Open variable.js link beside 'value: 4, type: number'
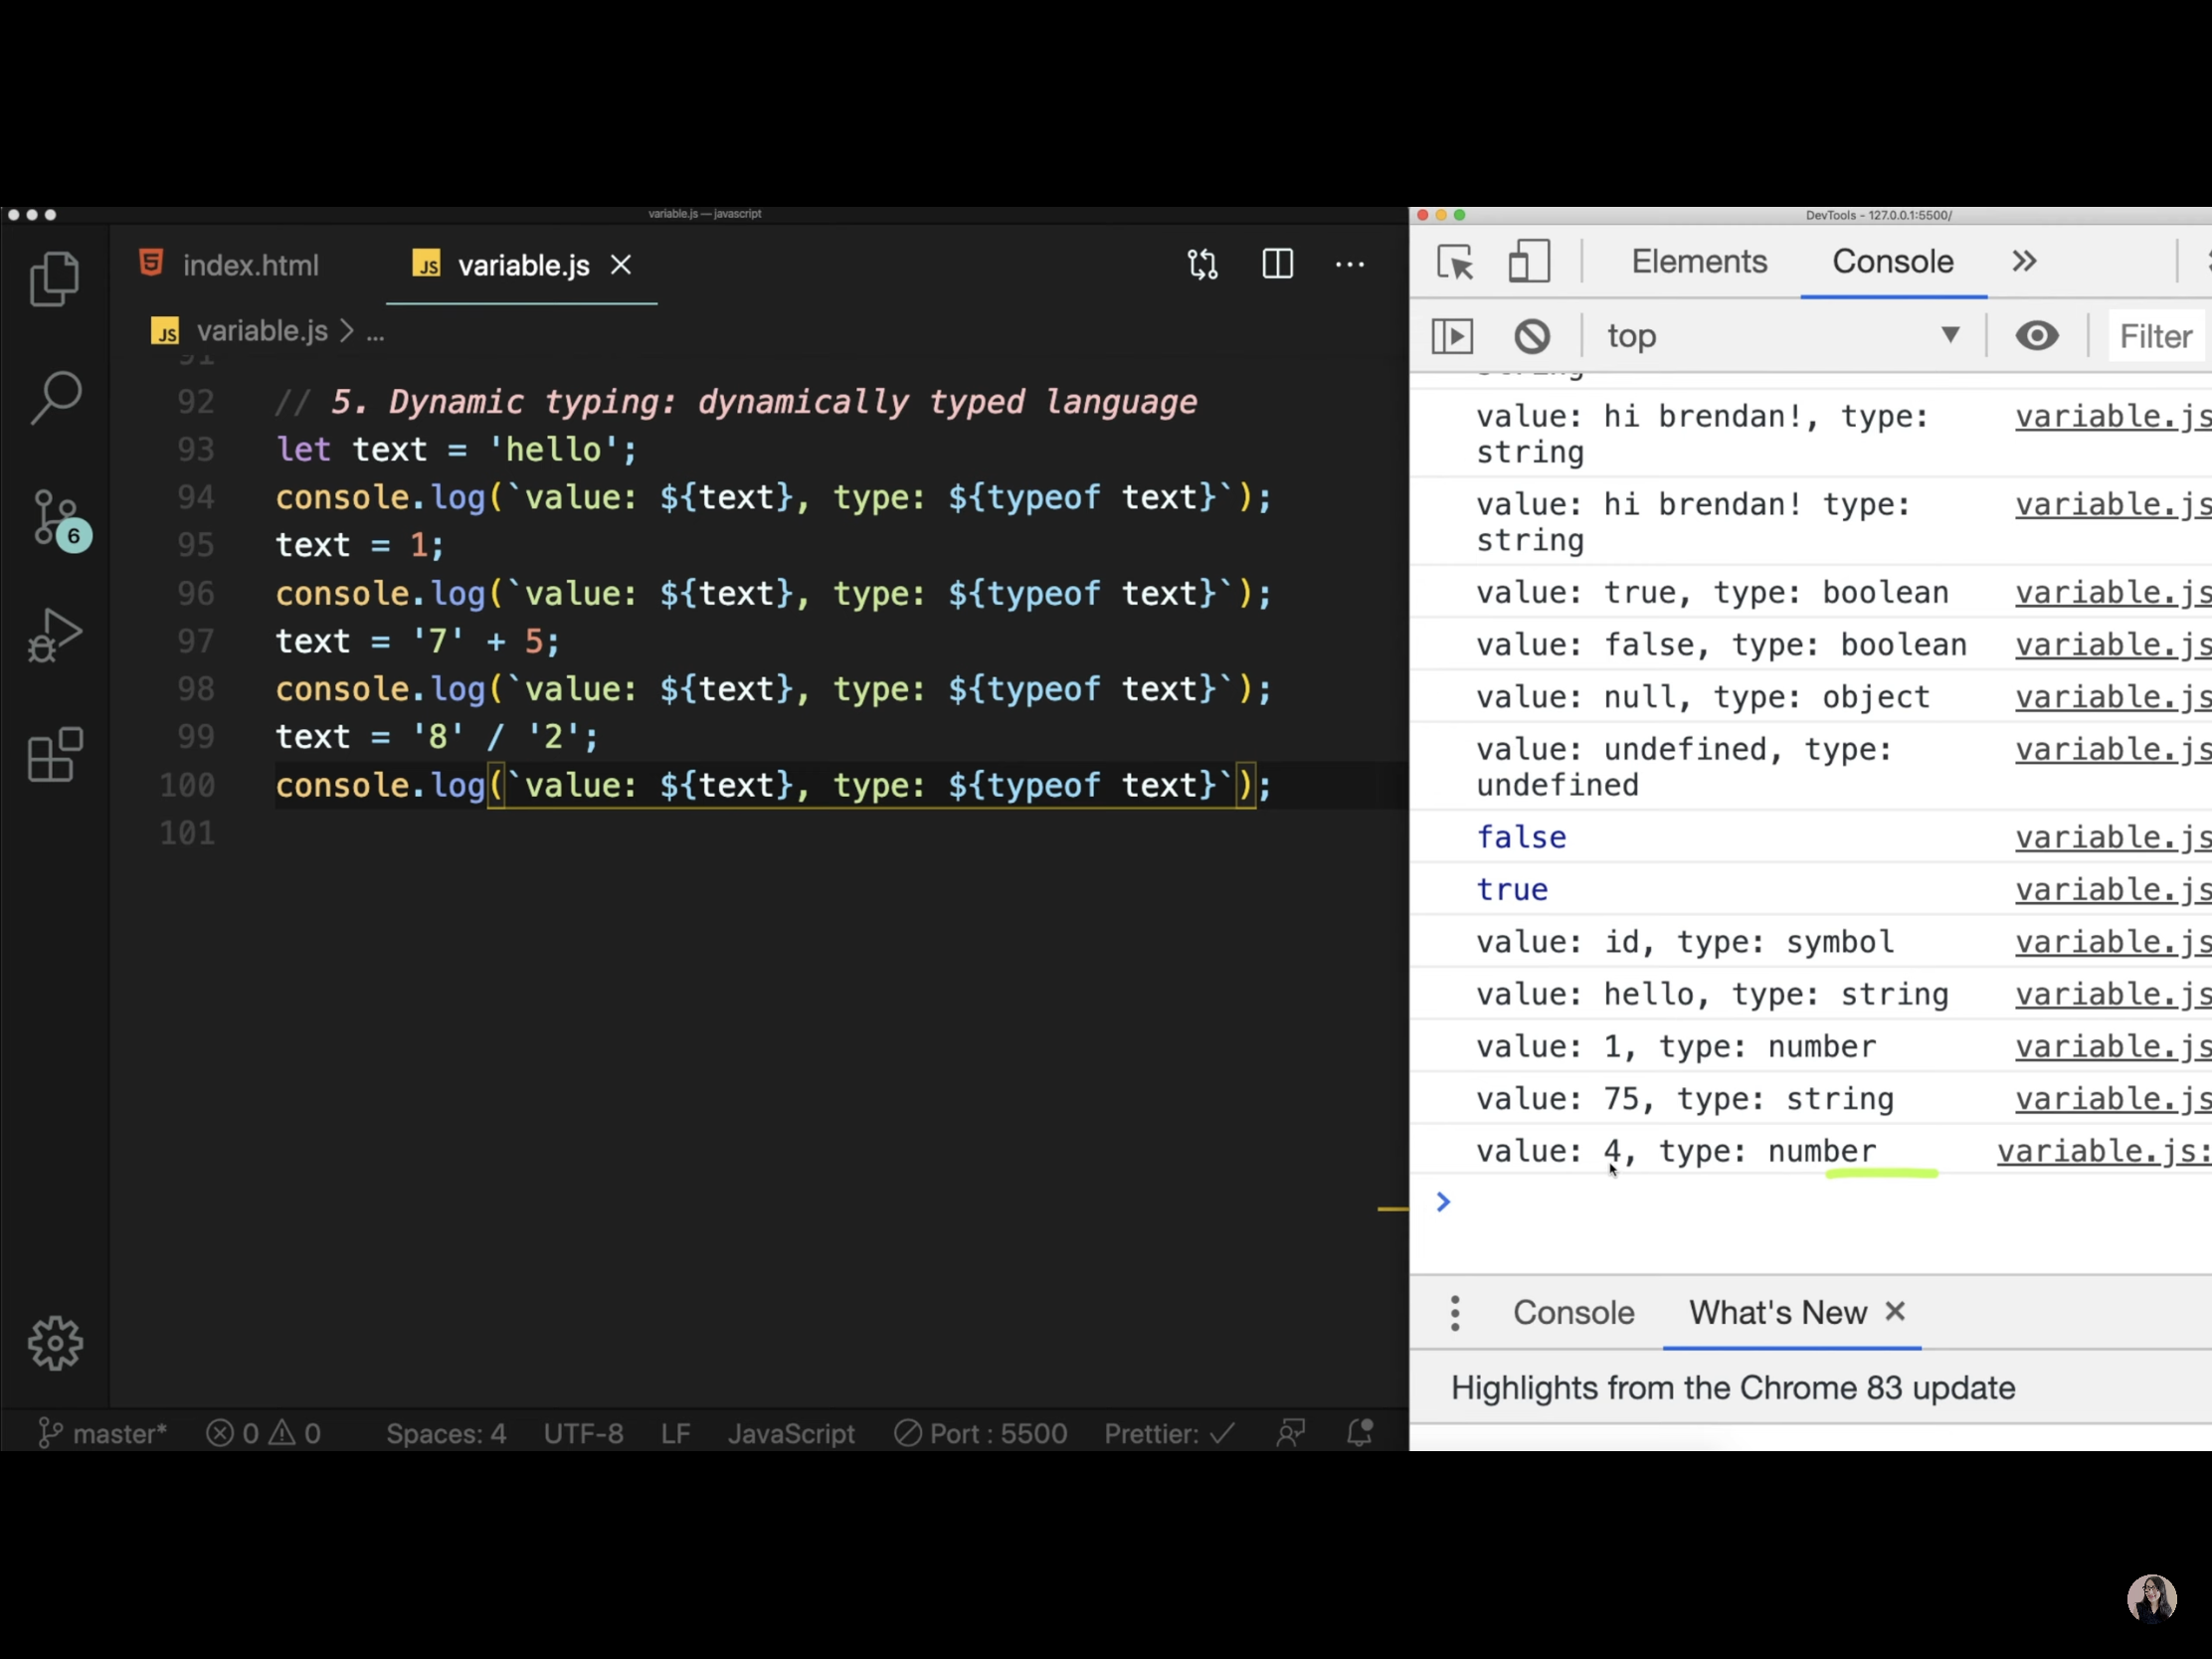Screen dimensions: 2212x1659 [2104, 1150]
